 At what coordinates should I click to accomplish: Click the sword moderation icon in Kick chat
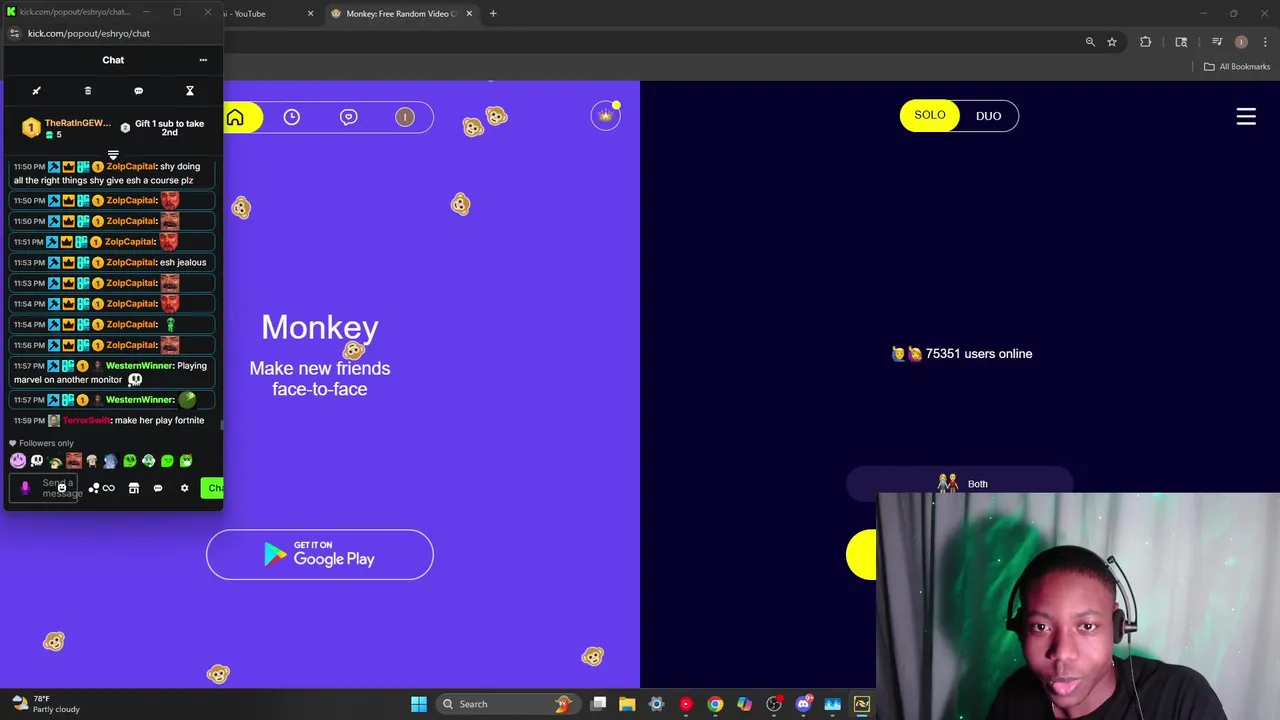pos(37,91)
